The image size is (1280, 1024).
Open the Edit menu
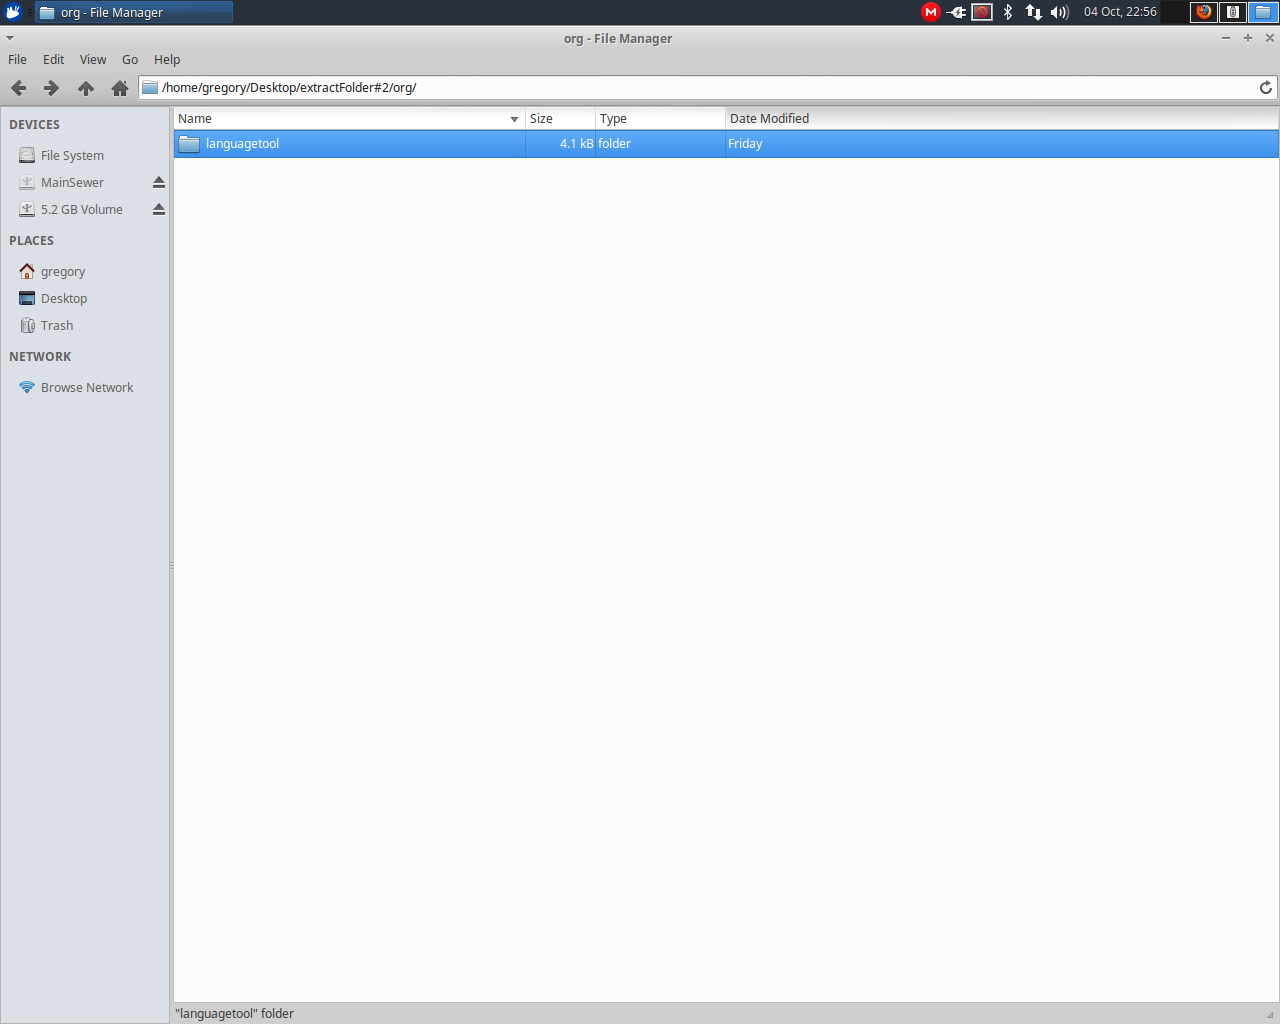(x=54, y=60)
